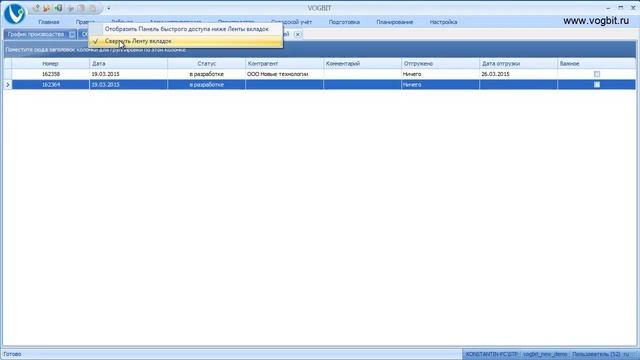Click KONSTANTIN-PC status bar entry

coord(491,354)
